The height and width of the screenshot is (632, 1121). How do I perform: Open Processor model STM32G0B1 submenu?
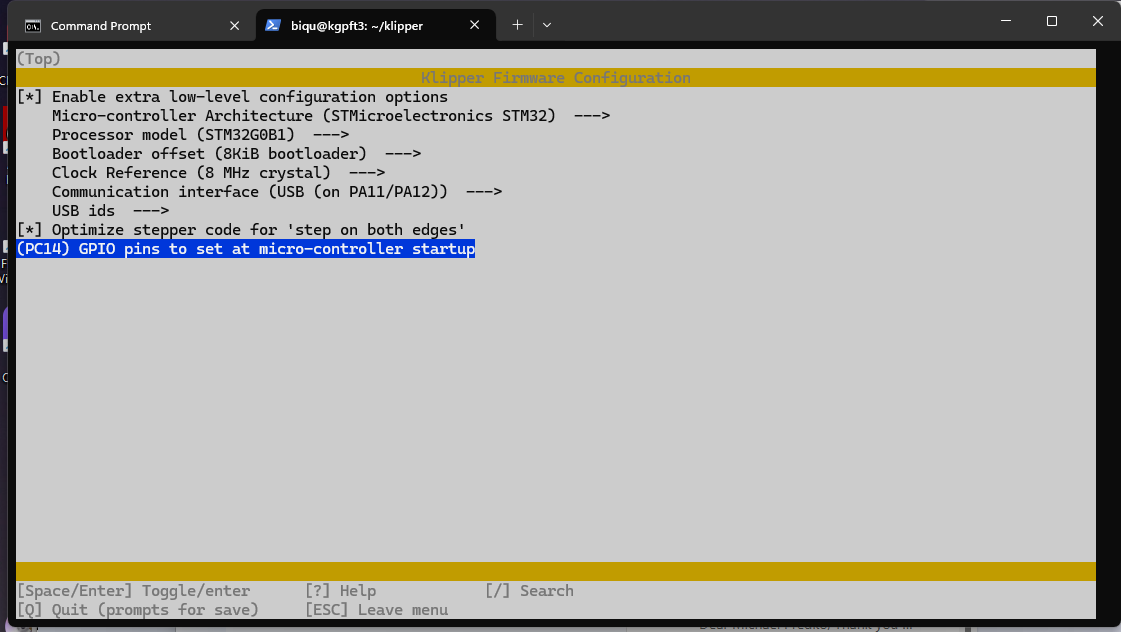200,134
